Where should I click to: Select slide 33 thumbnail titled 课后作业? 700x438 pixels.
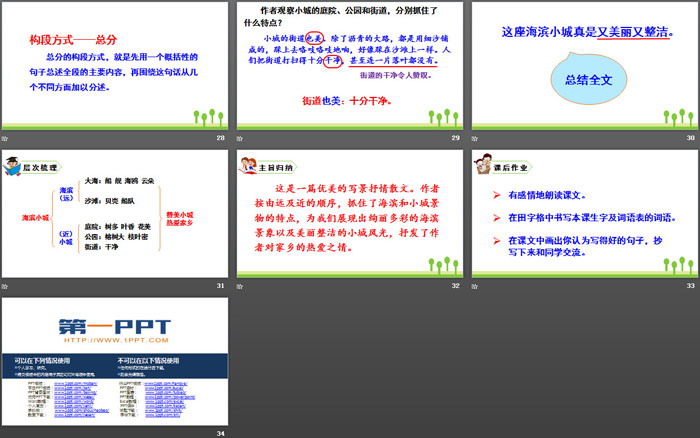(585, 214)
